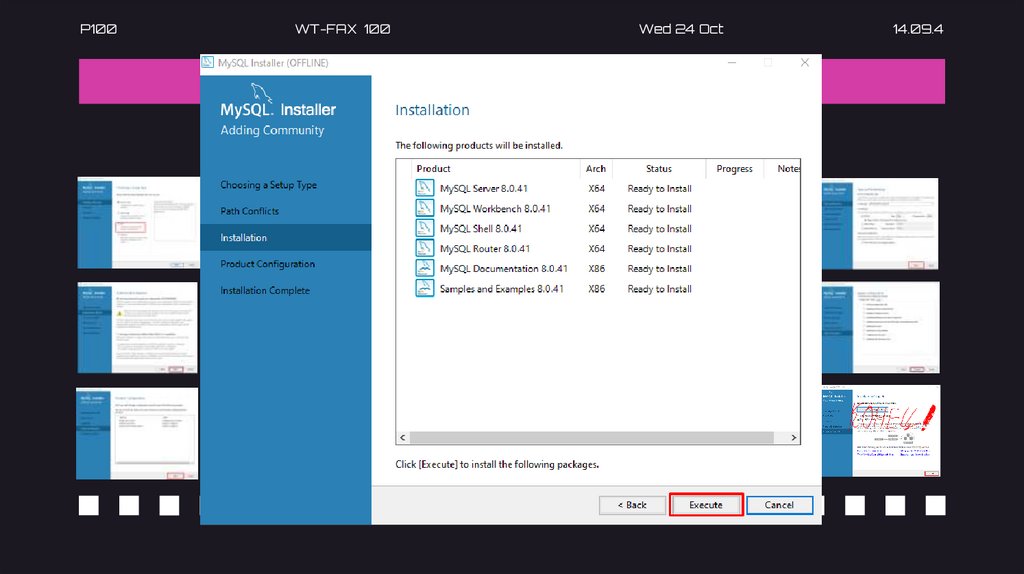Select the 'MySQL Workbench 8.0.41' row text
The height and width of the screenshot is (574, 1024).
pos(495,208)
